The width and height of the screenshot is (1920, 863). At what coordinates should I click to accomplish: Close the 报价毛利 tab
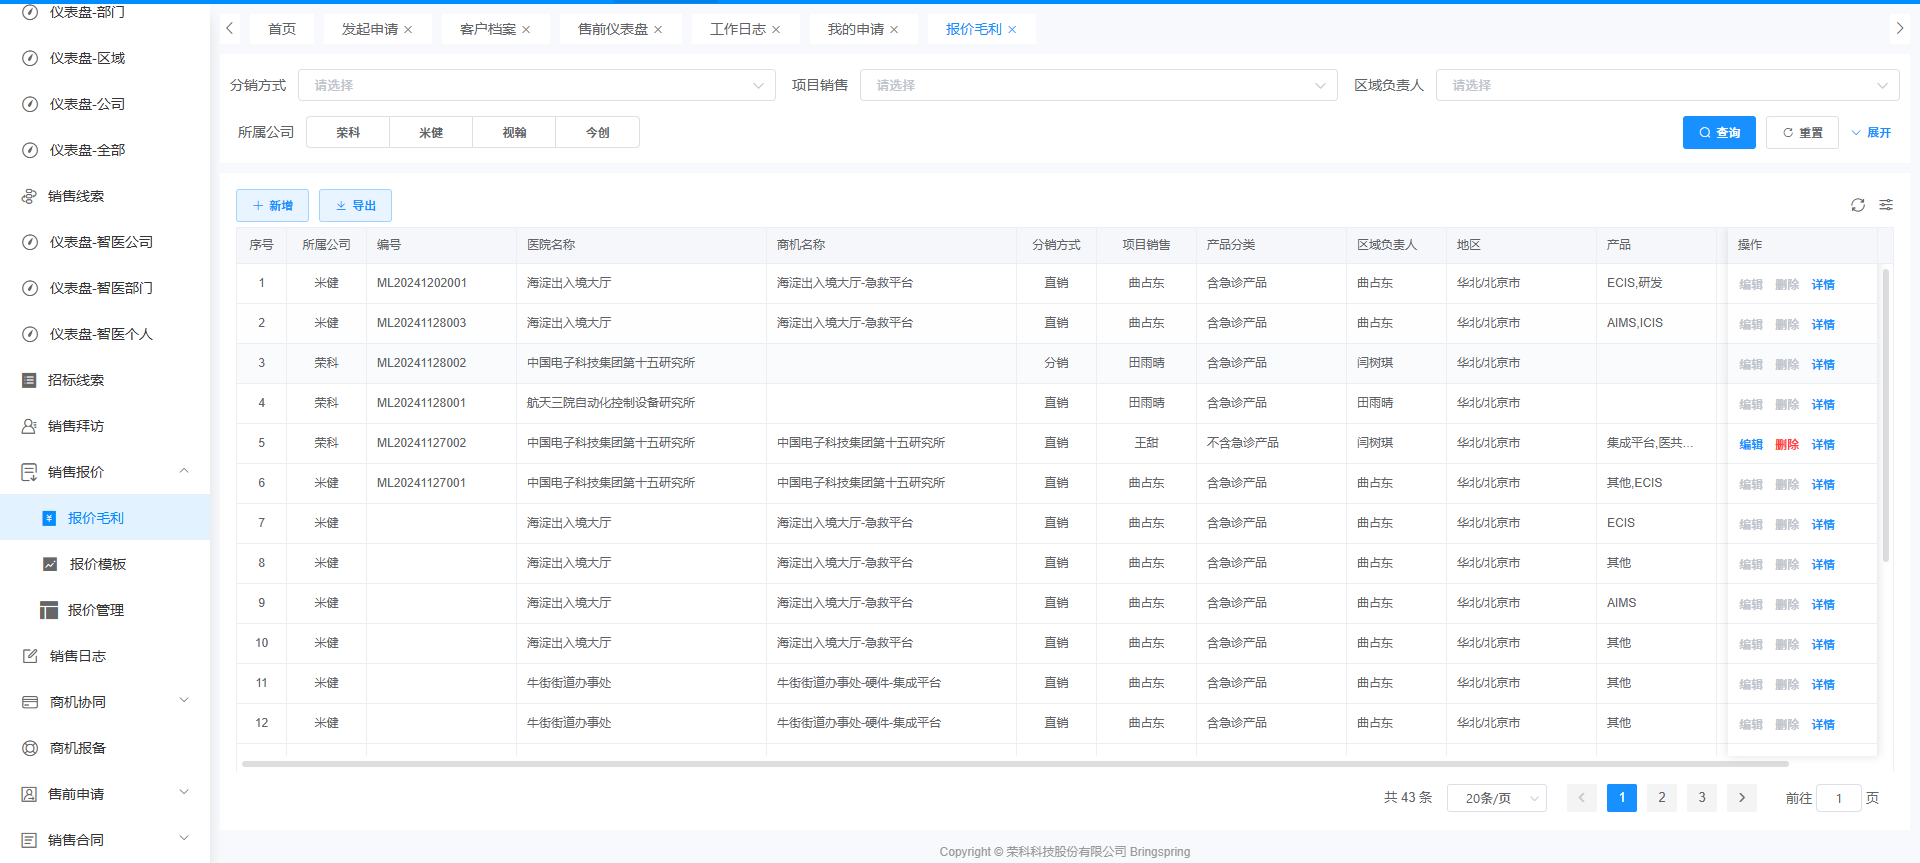click(x=1012, y=30)
